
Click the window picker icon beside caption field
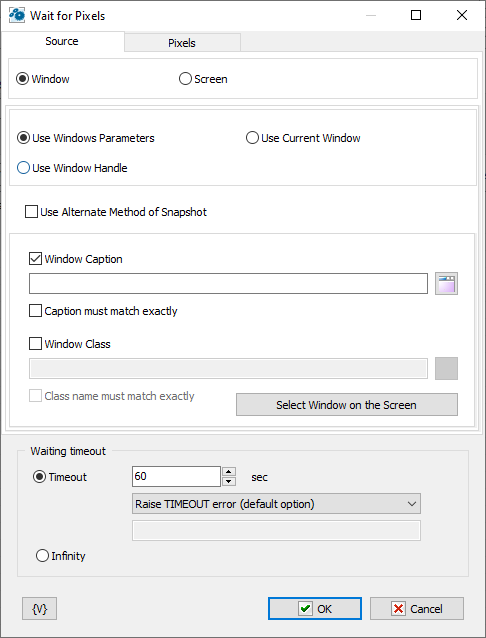coord(446,283)
